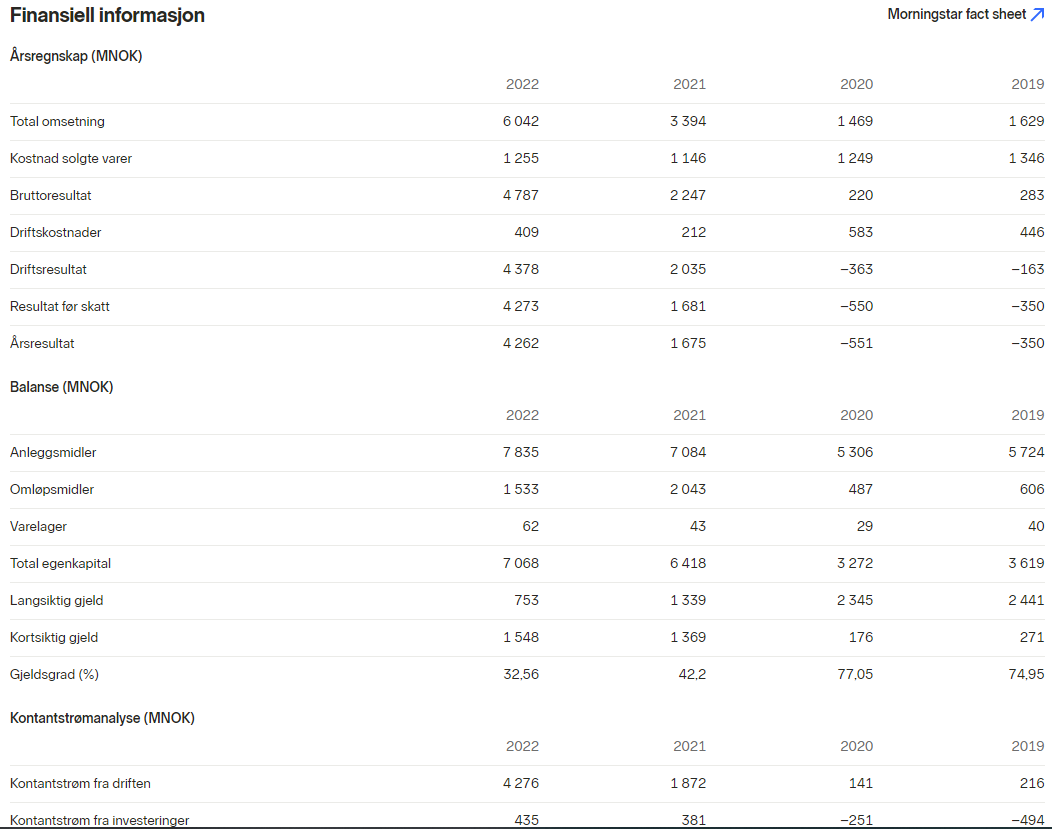Click the Varelager row label
The image size is (1052, 829).
pos(38,527)
